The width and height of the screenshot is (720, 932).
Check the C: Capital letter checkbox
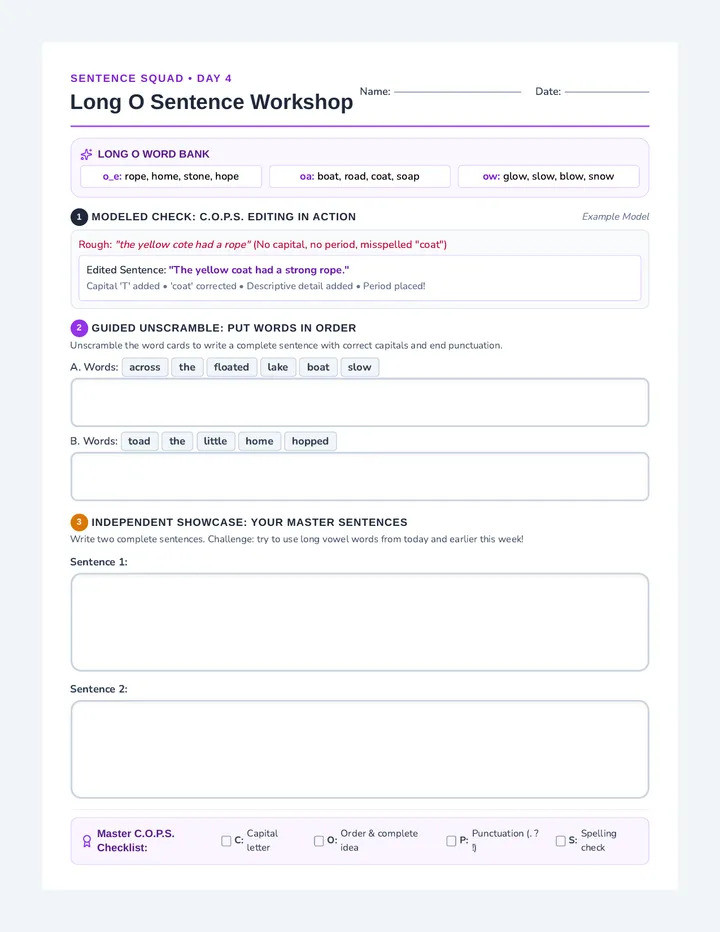[226, 841]
